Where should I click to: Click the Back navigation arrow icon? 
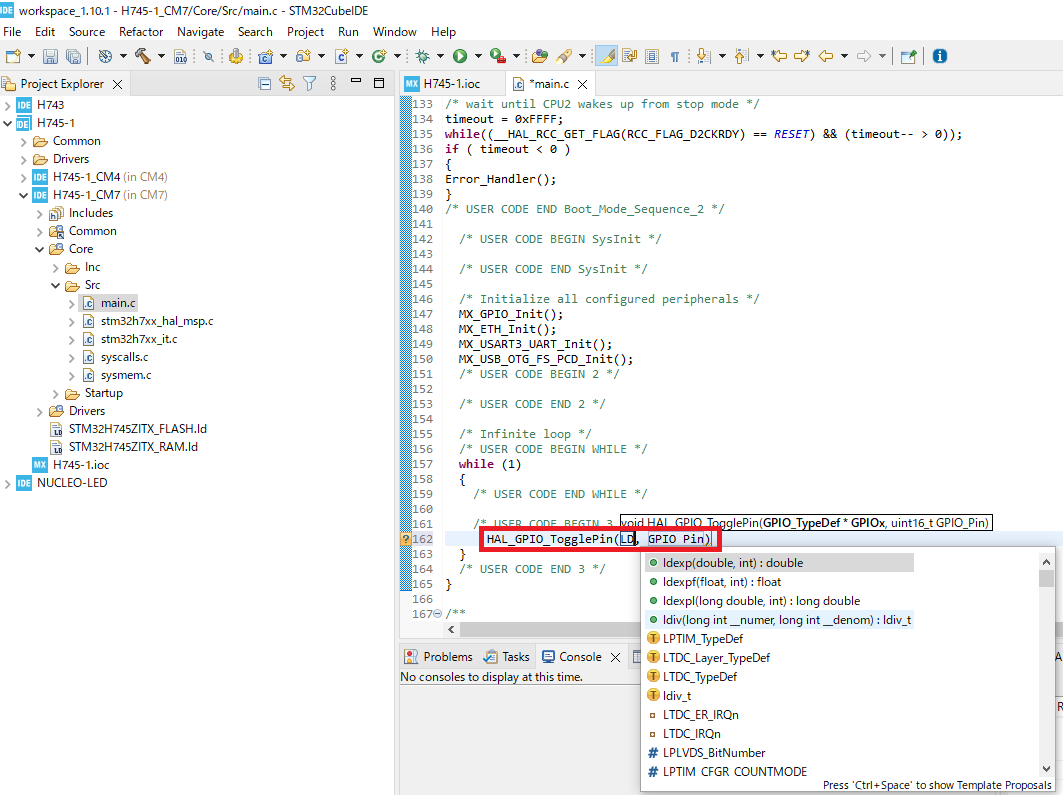coord(826,56)
